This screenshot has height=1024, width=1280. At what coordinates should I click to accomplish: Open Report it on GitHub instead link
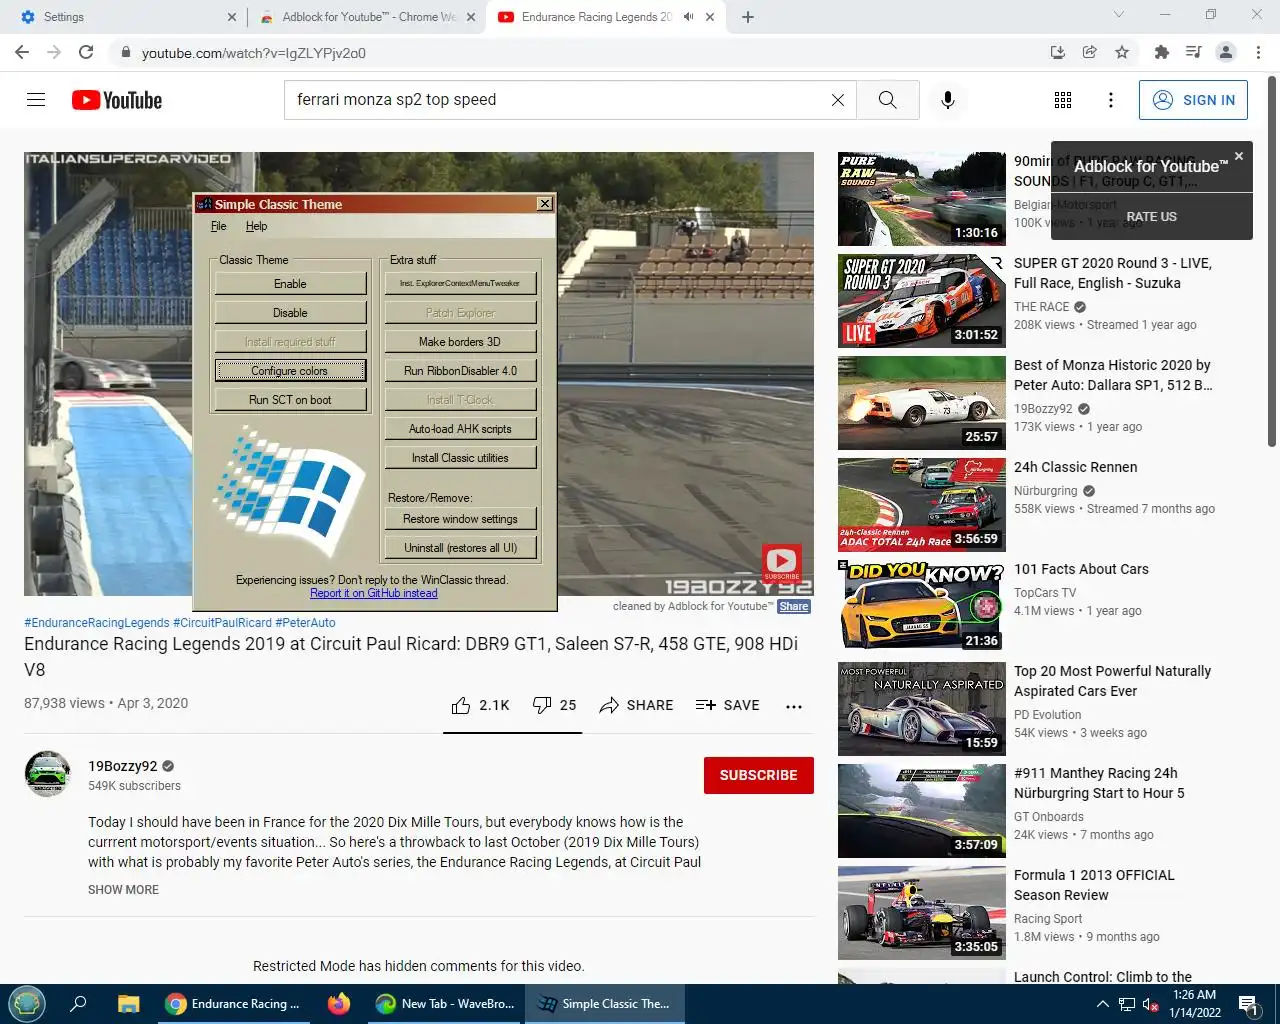click(373, 593)
